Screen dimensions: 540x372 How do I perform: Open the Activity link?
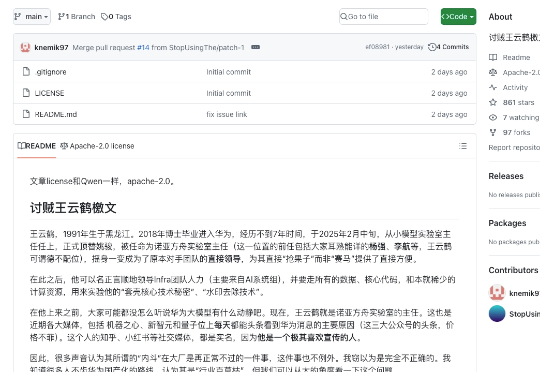[x=515, y=87]
